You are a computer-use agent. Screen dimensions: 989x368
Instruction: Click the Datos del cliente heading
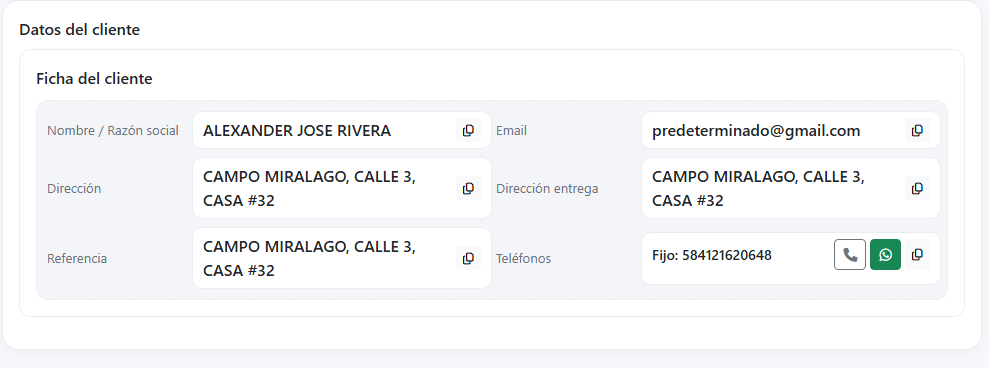[x=79, y=30]
